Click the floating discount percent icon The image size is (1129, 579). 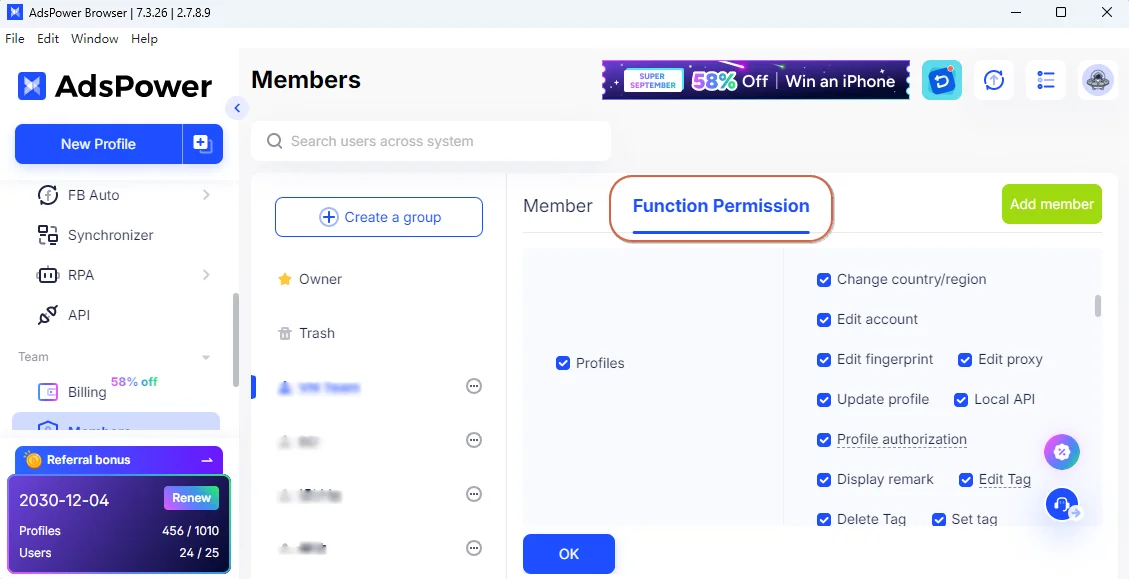[x=1062, y=452]
